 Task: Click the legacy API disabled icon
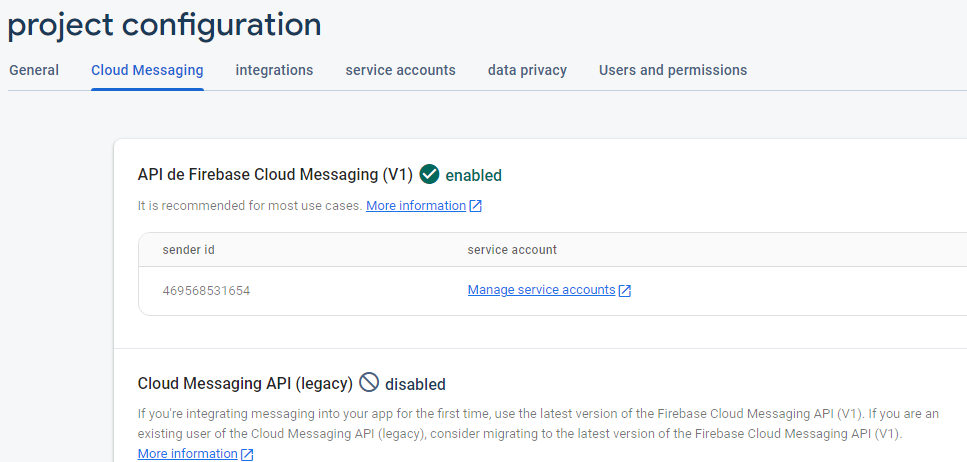(369, 383)
